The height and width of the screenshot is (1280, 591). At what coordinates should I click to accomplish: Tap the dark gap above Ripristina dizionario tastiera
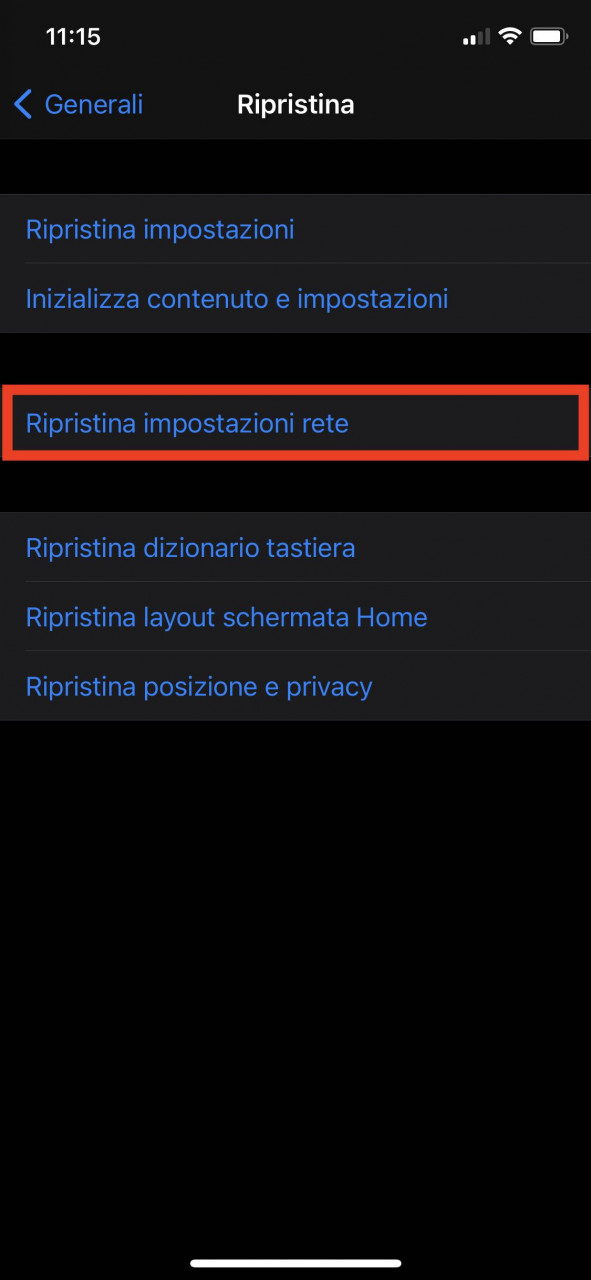click(x=295, y=487)
